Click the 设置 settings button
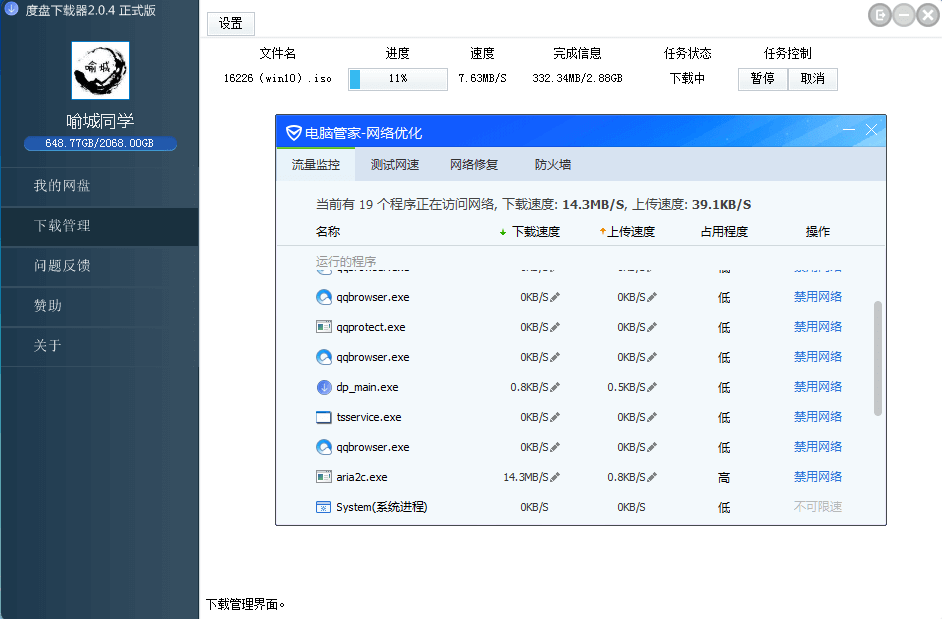Viewport: 942px width, 619px height. [x=231, y=23]
